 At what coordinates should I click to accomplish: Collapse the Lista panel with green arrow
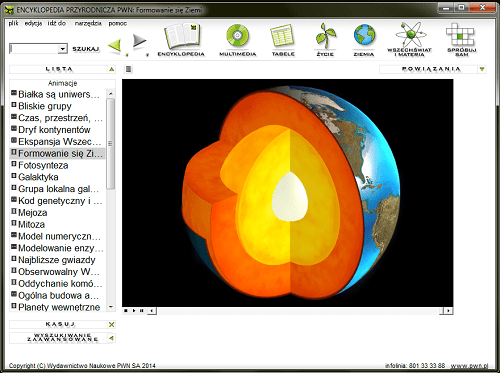pos(112,69)
